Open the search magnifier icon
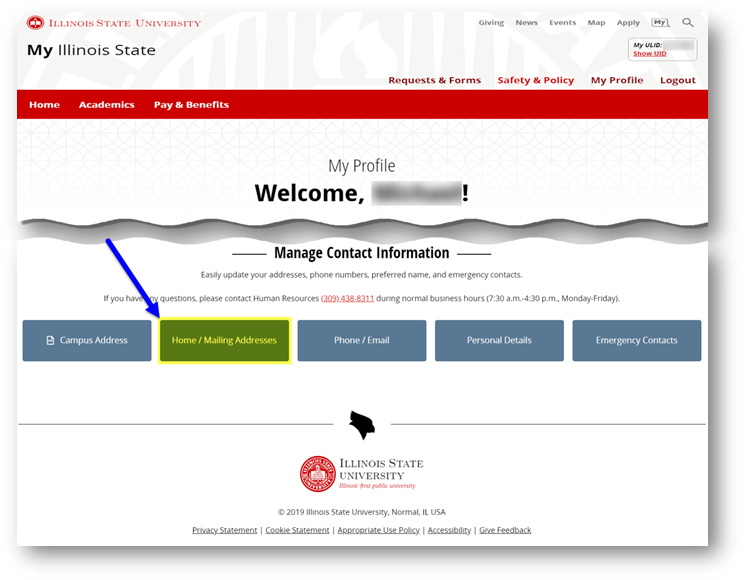Screen dimensions: 744x580 pos(688,22)
